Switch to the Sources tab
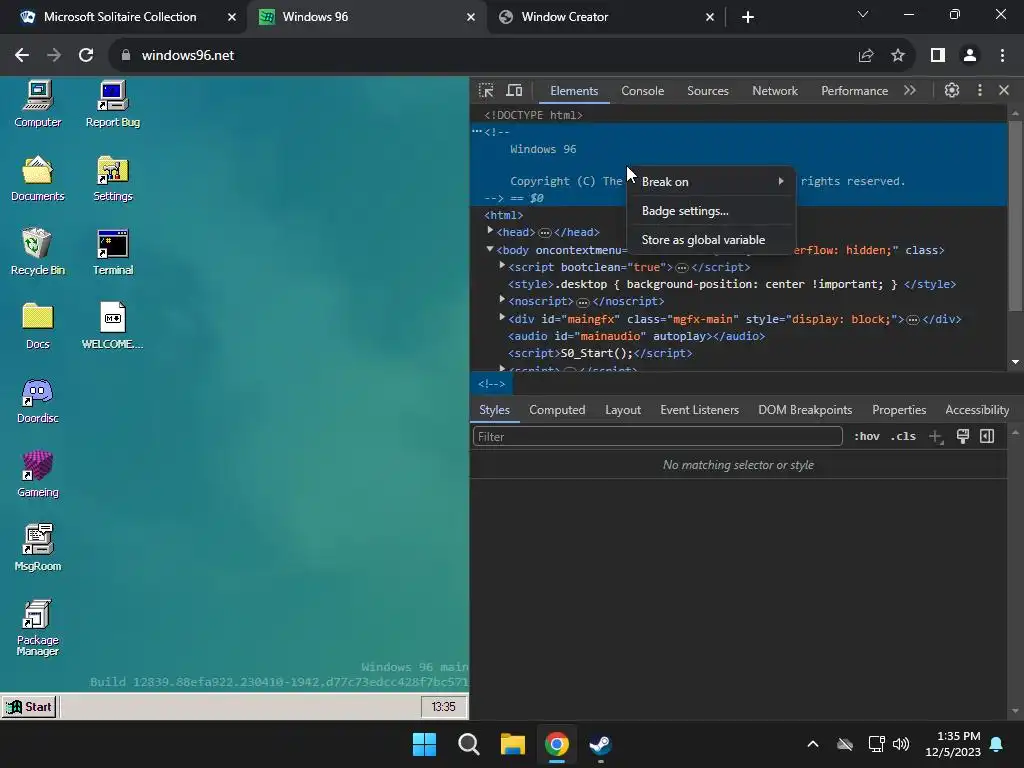1024x768 pixels. [x=707, y=91]
